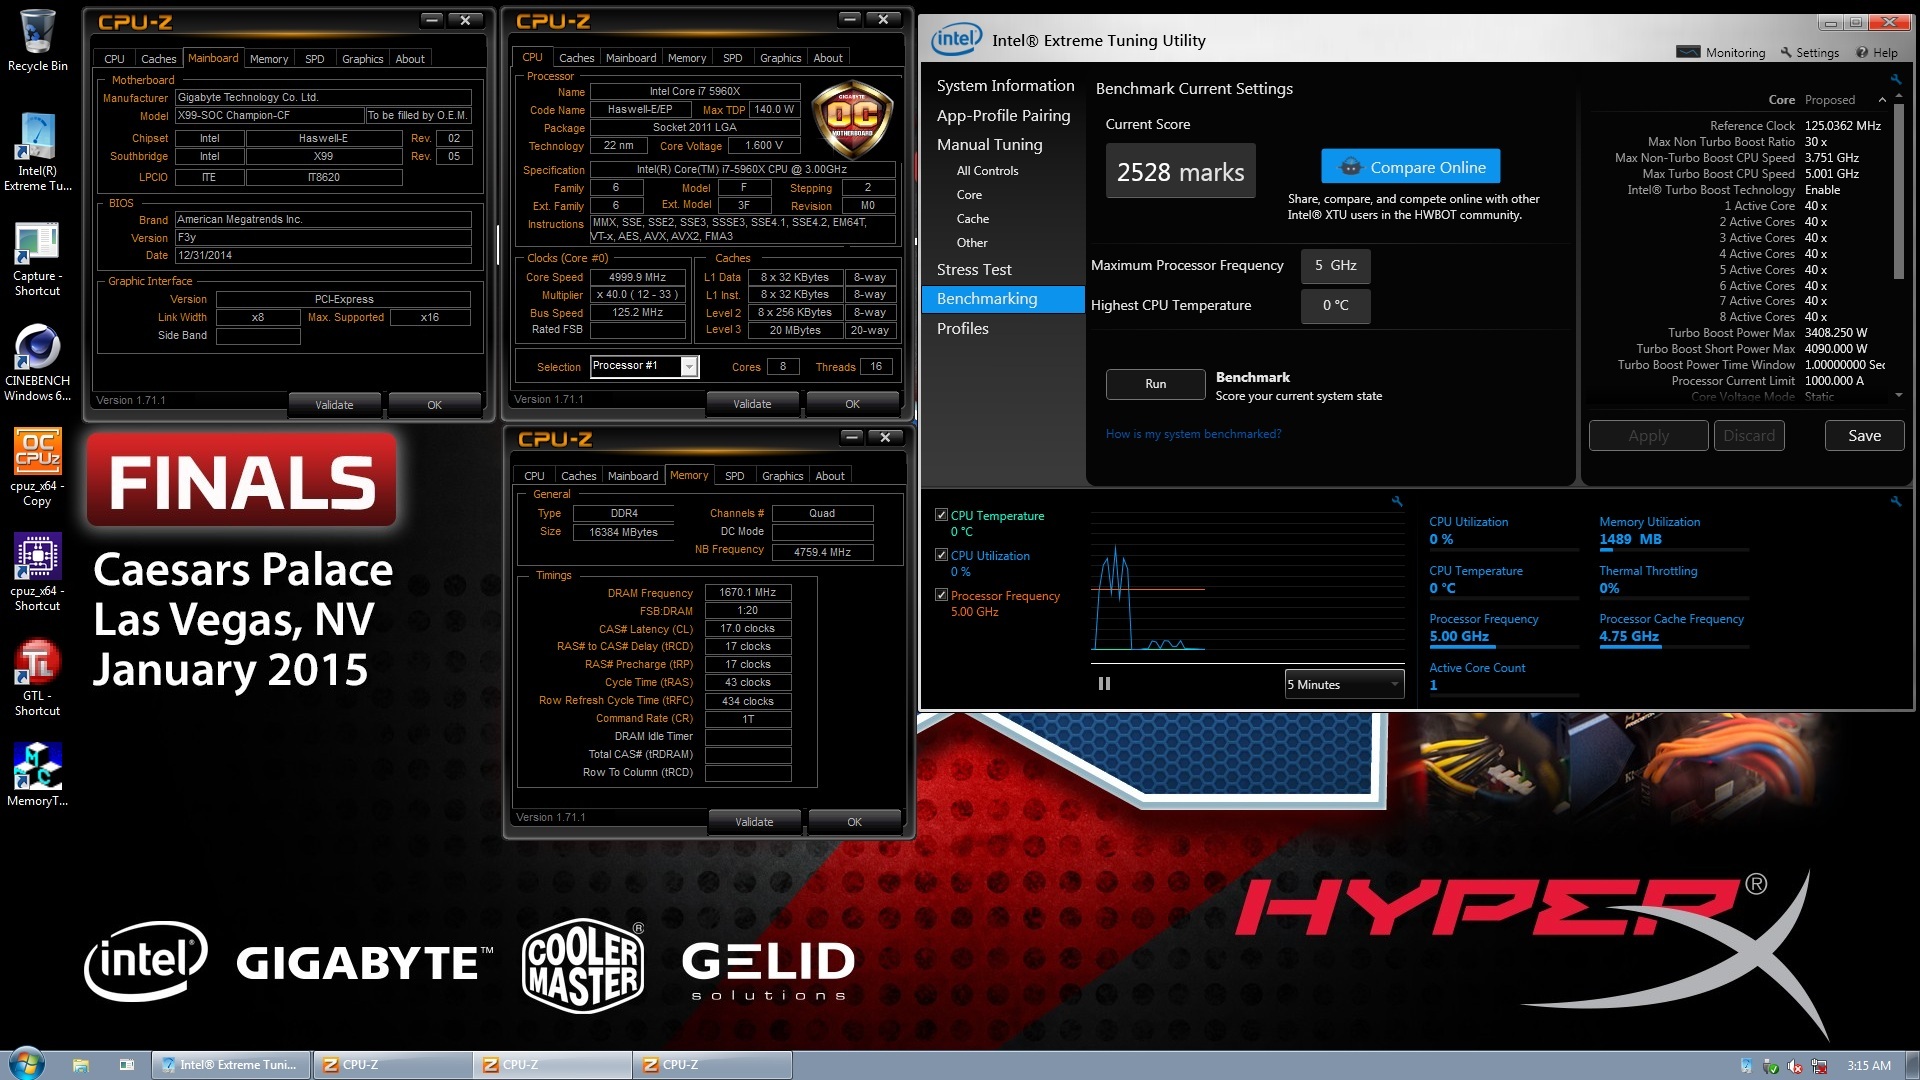Viewport: 1920px width, 1080px height.
Task: Pause the monitoring graph
Action: point(1104,684)
